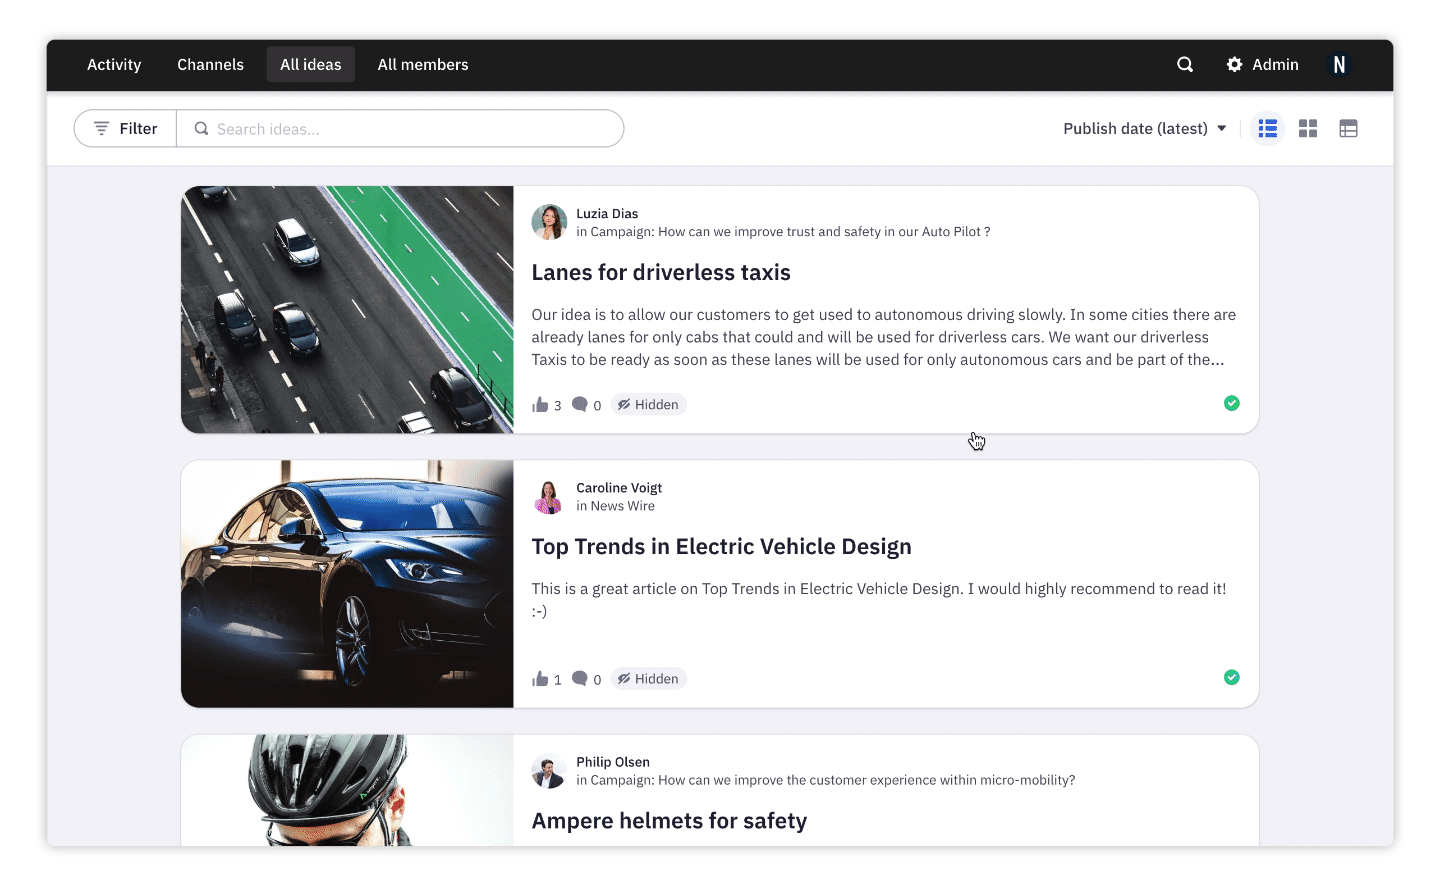Open idea Top Trends in Electric Vehicle Design
This screenshot has height=886, width=1440.
[x=722, y=546]
